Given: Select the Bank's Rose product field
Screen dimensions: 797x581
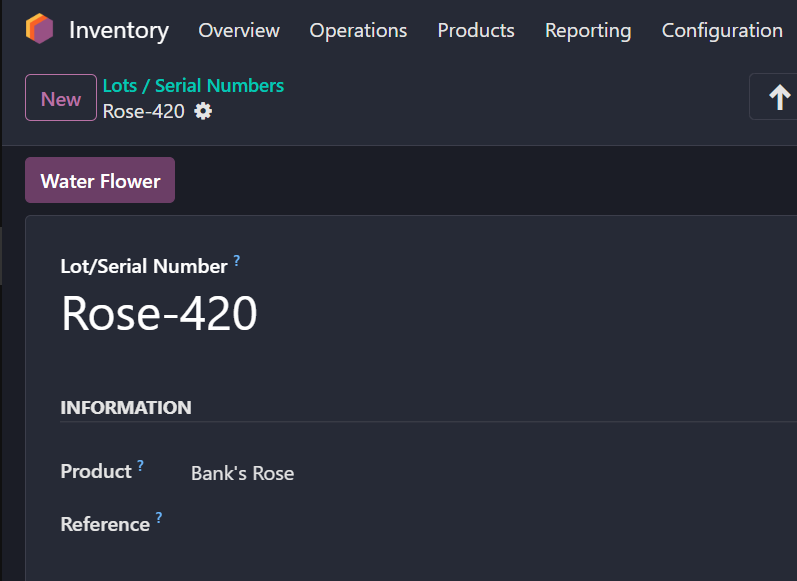Looking at the screenshot, I should [243, 473].
